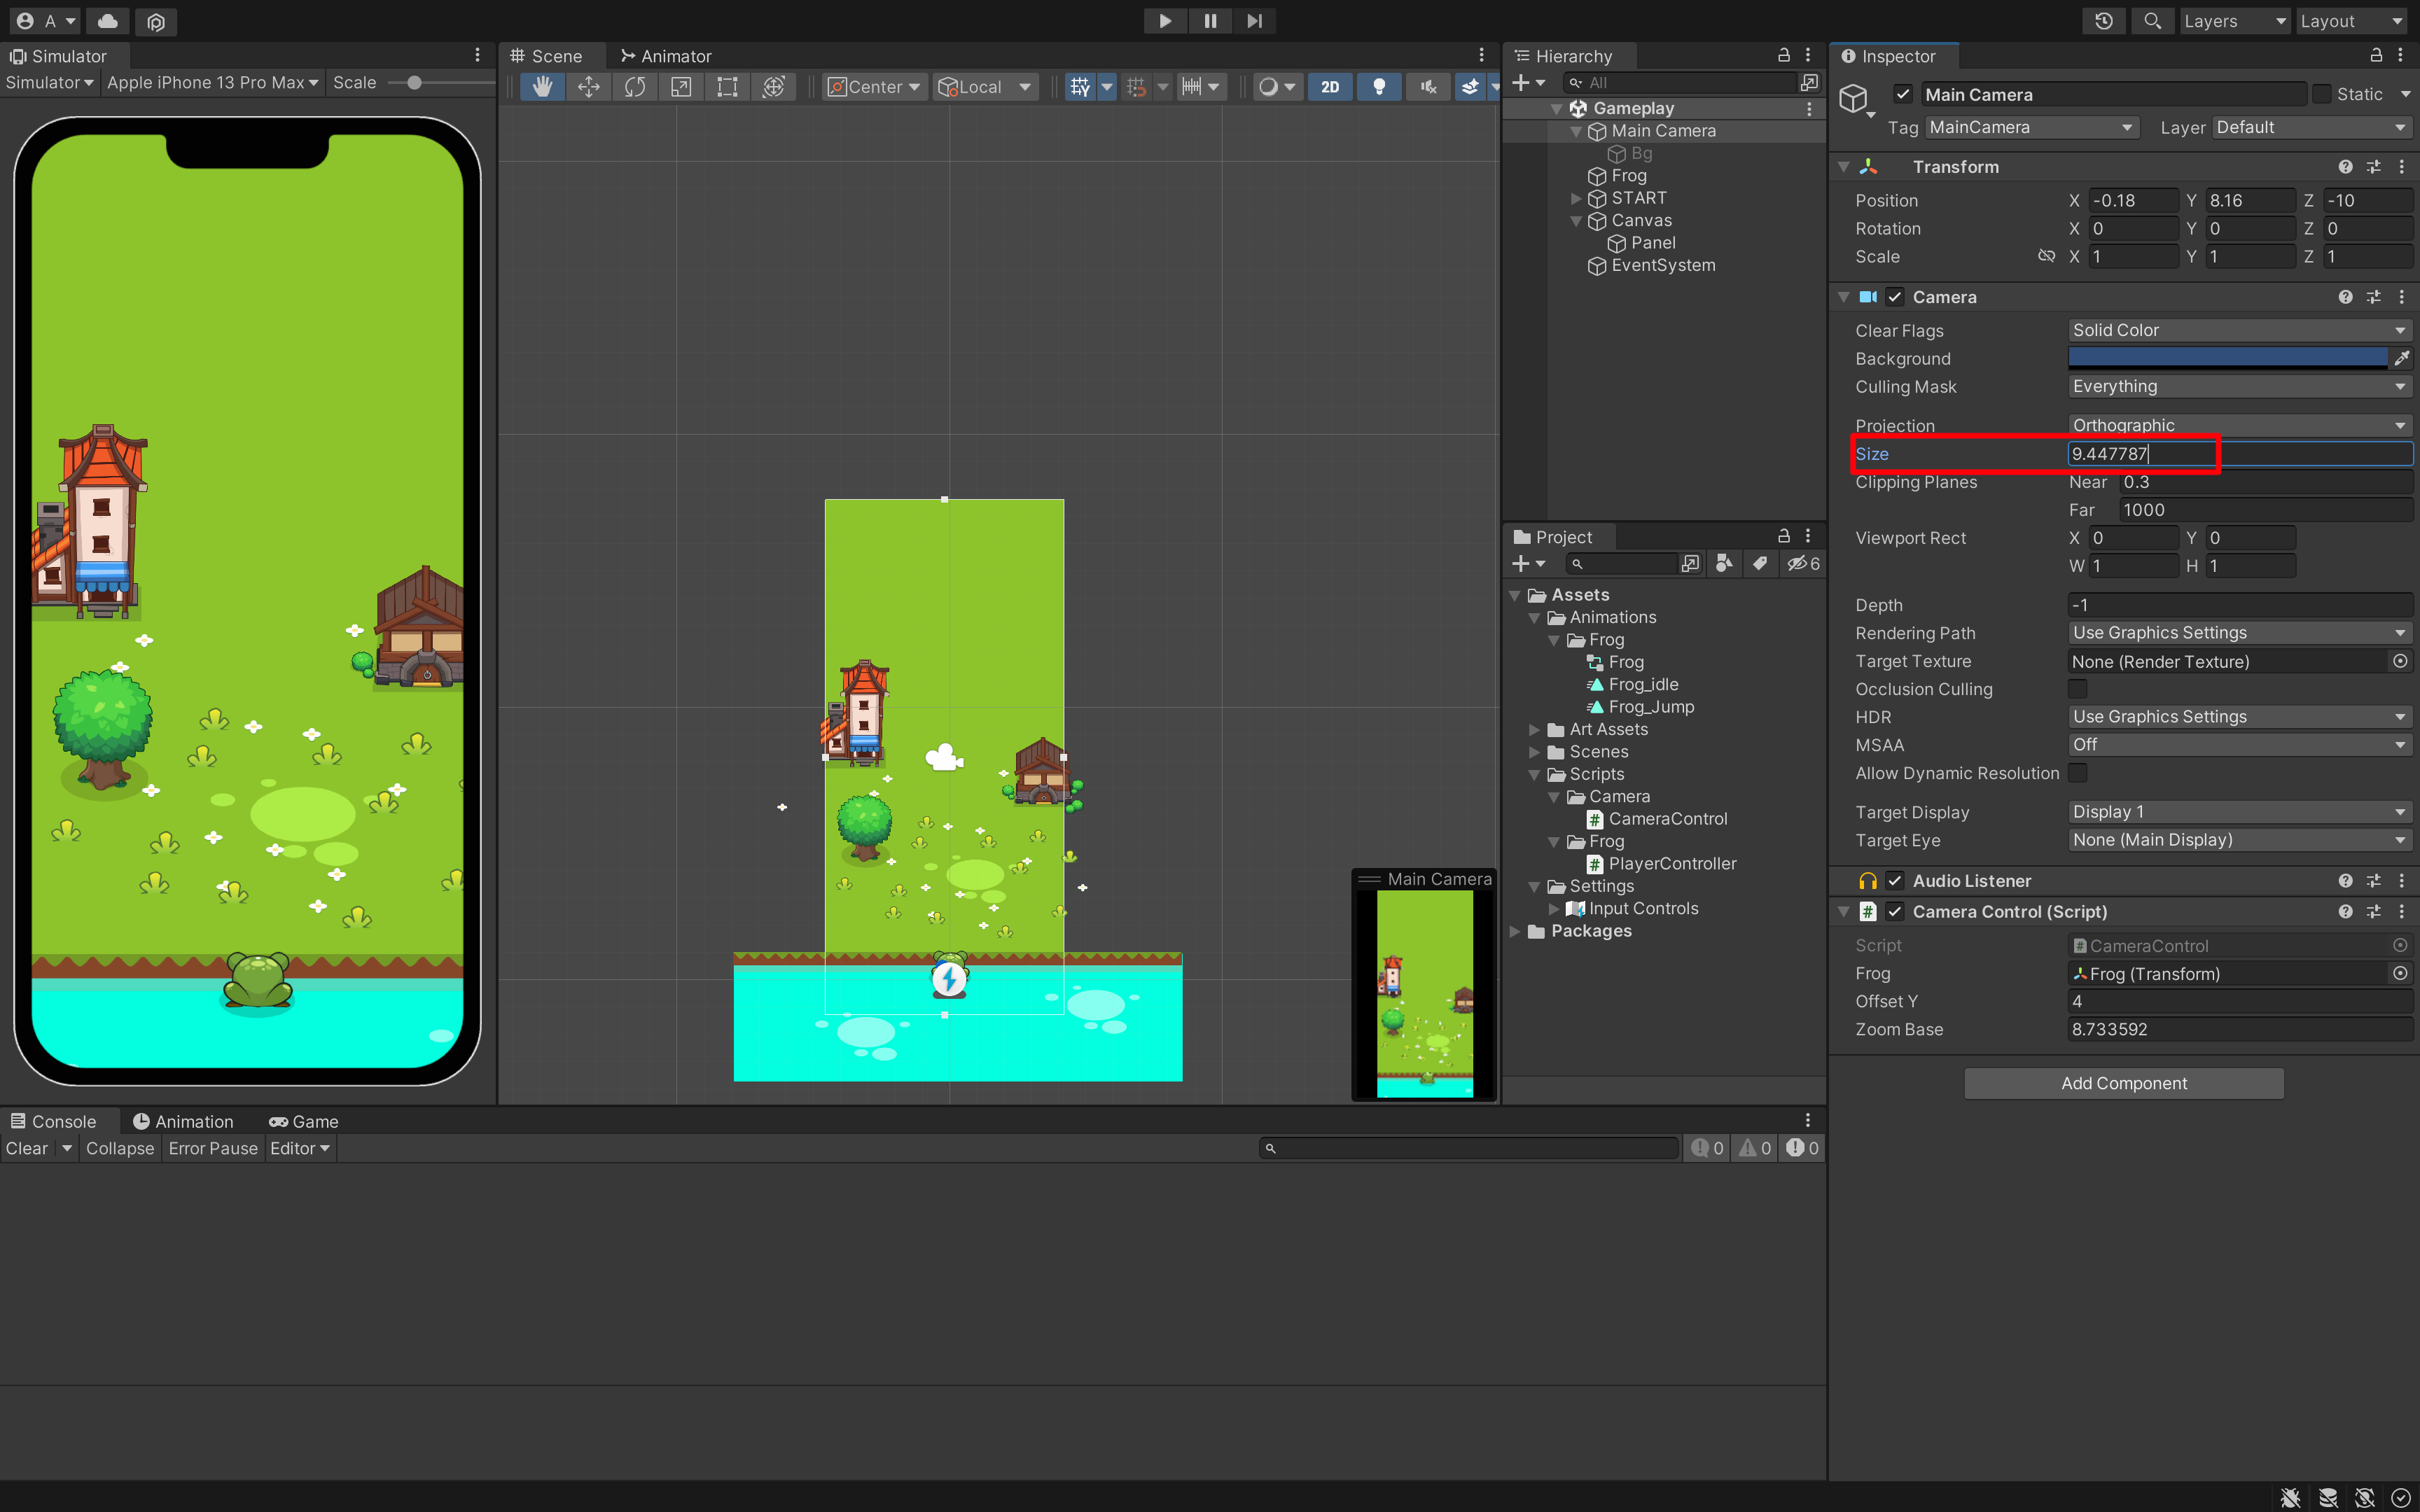Click Frog field object picker circle
Screen dimensions: 2420x1512
coord(2400,973)
